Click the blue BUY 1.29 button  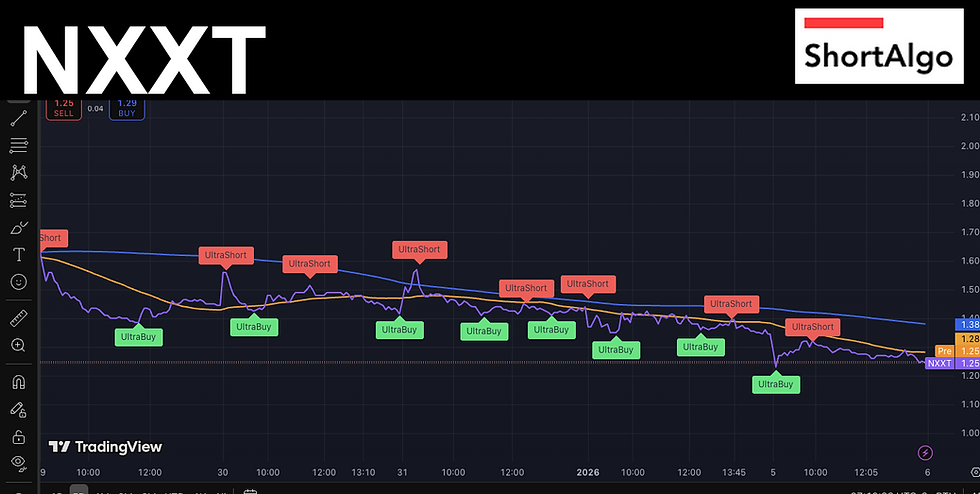127,108
